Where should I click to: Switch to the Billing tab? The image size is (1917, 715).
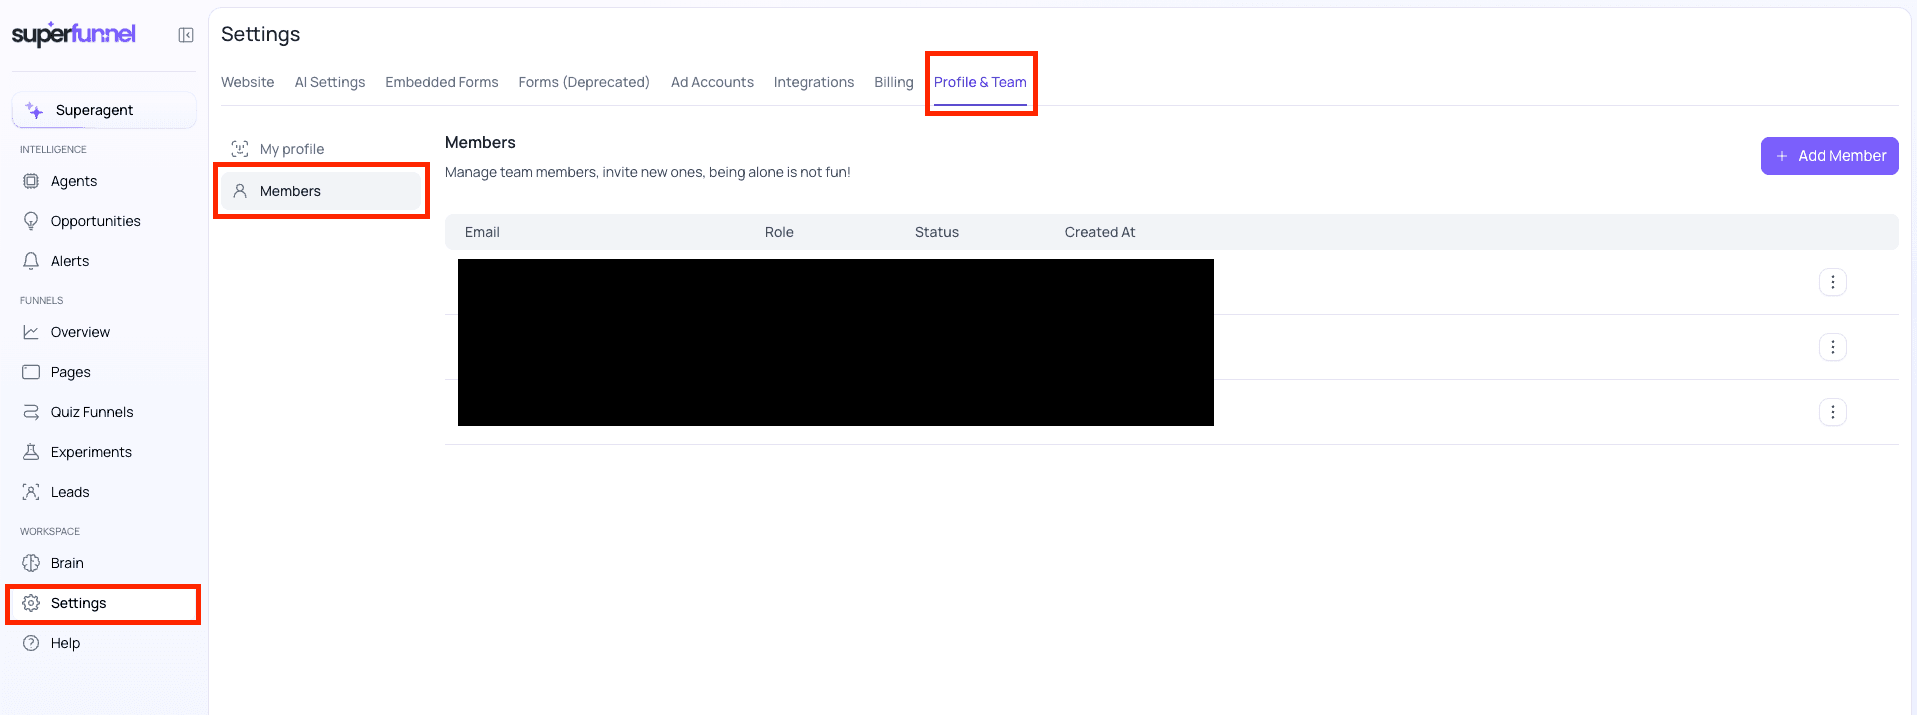pyautogui.click(x=894, y=82)
